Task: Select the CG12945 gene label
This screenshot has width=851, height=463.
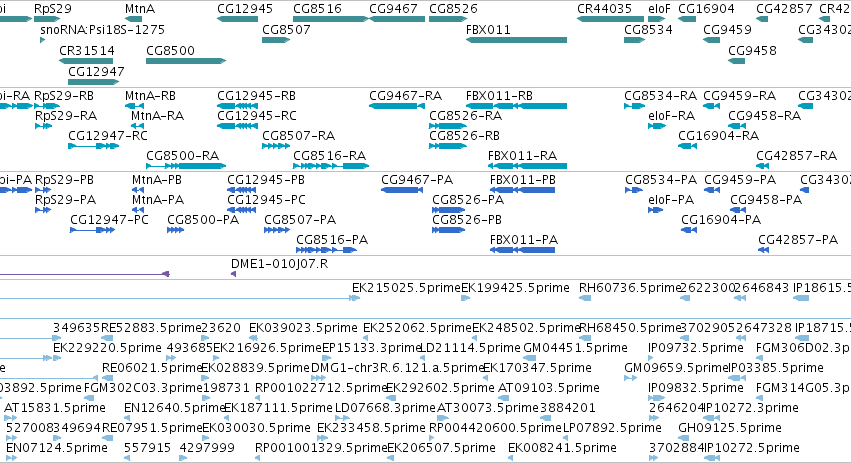Action: point(245,9)
